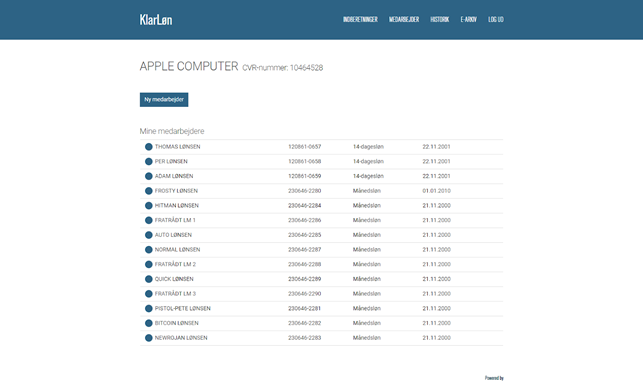Click the blue dot beside ADAM LØNSEN

(x=148, y=176)
